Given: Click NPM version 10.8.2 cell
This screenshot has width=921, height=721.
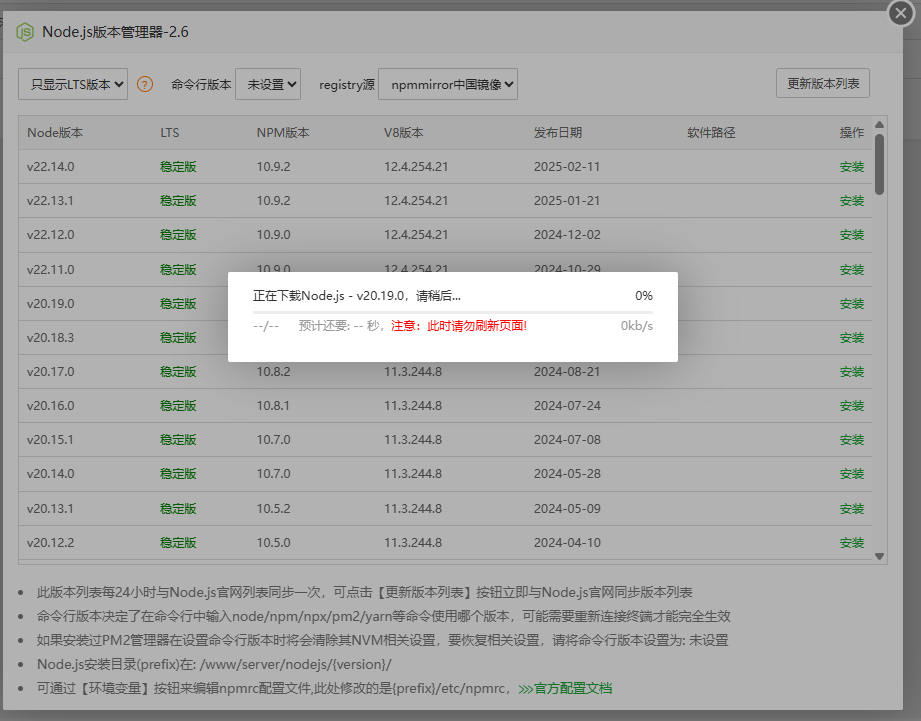Looking at the screenshot, I should [x=274, y=372].
